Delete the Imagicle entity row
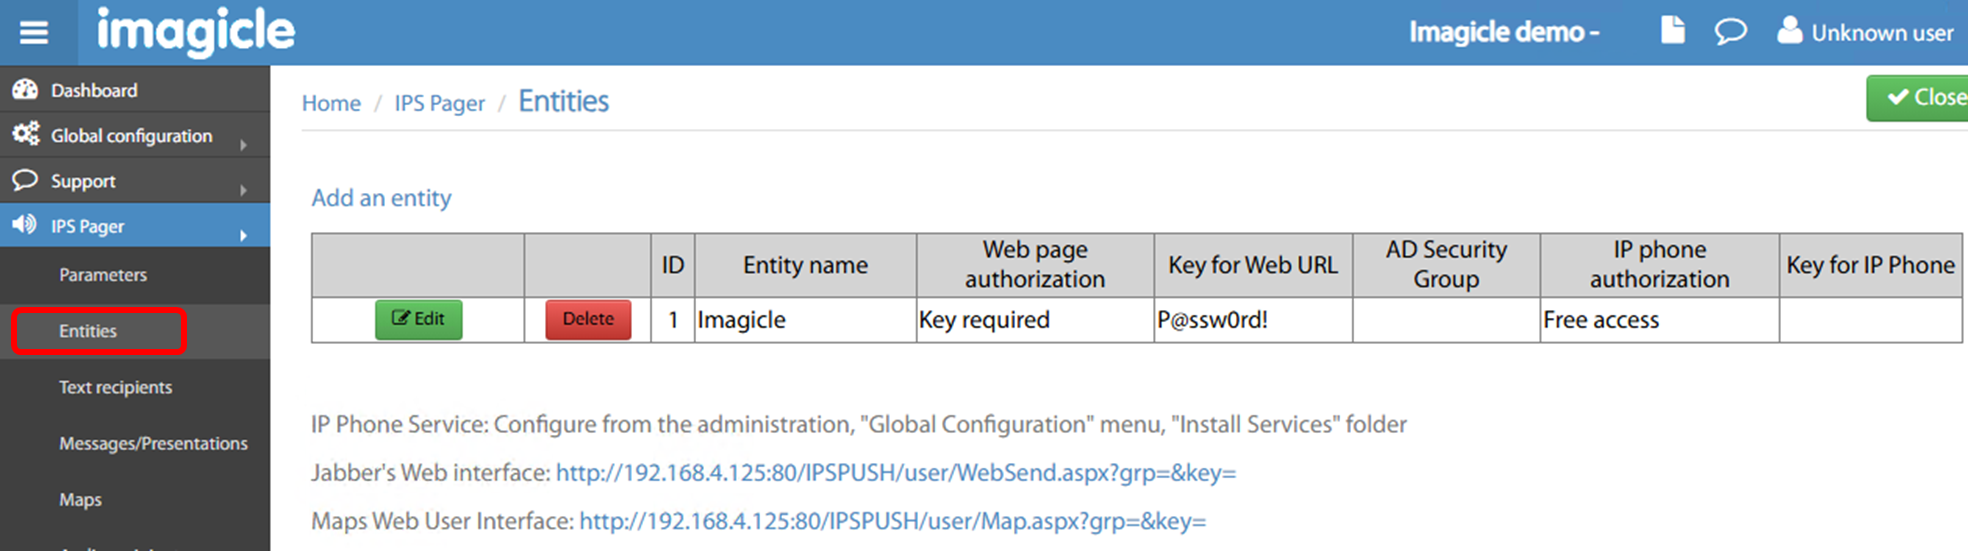Screen dimensions: 1968x551 (x=588, y=319)
